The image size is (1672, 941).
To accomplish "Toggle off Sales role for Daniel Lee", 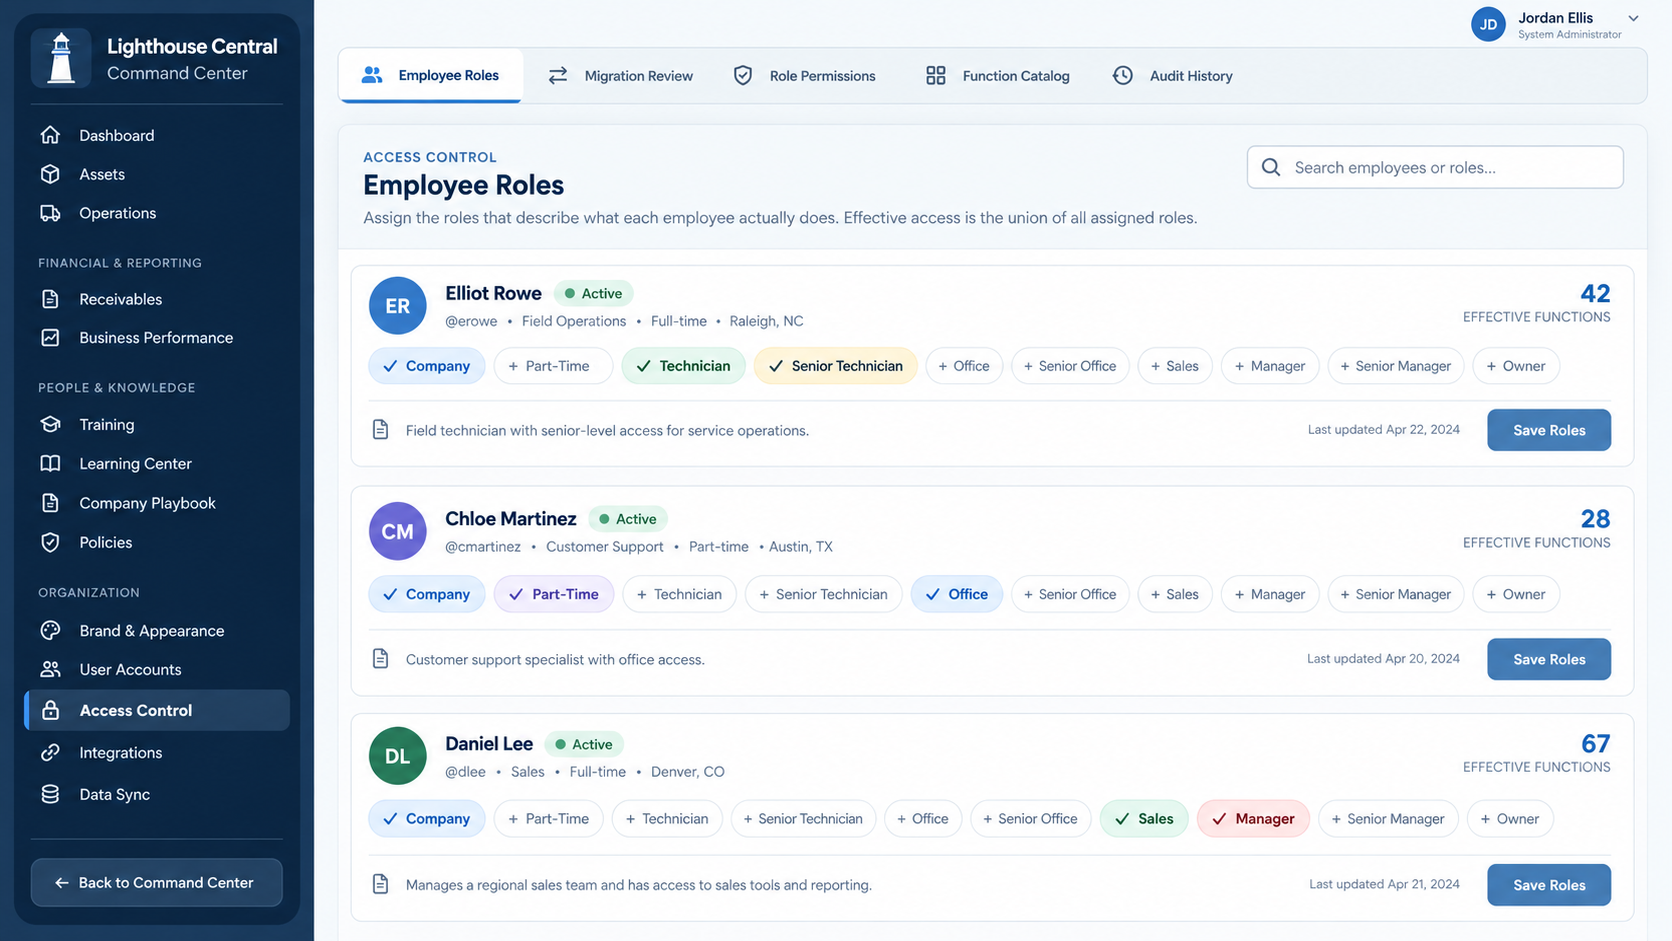I will click(x=1144, y=818).
